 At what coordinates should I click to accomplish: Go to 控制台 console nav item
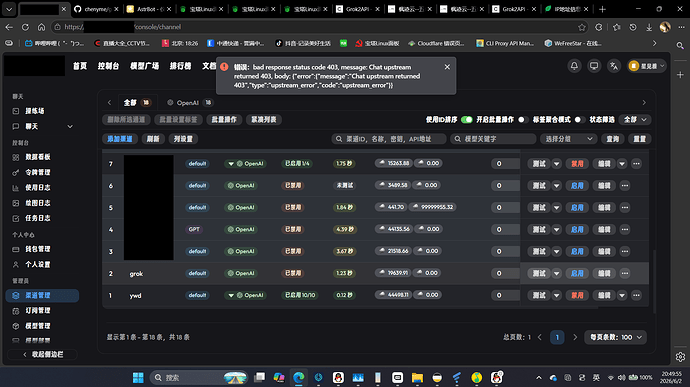click(108, 66)
